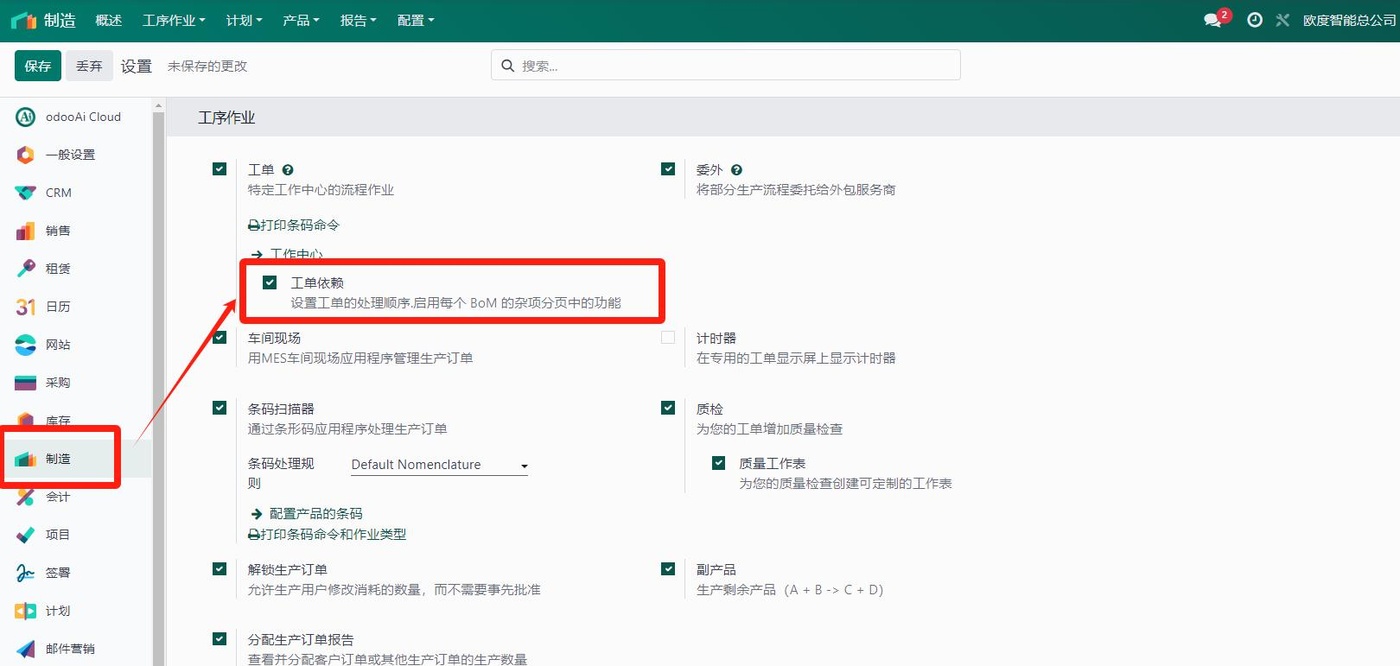Open the 配置产品的条码 link
This screenshot has width=1400, height=666.
click(x=315, y=514)
